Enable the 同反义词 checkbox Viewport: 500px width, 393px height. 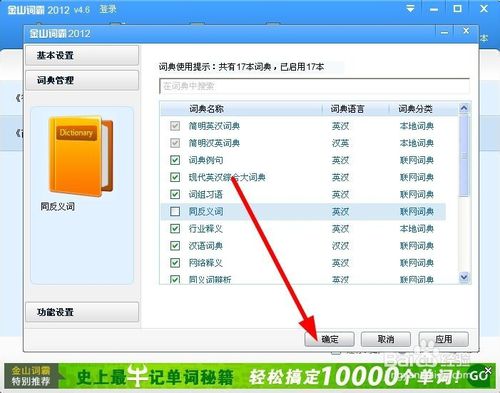(175, 211)
